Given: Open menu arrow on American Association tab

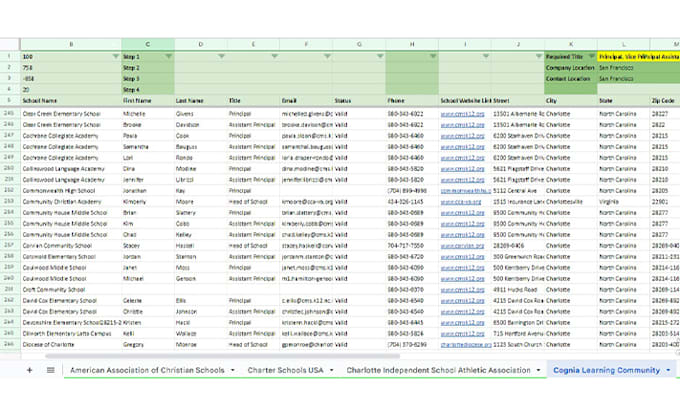Looking at the screenshot, I should pos(232,370).
